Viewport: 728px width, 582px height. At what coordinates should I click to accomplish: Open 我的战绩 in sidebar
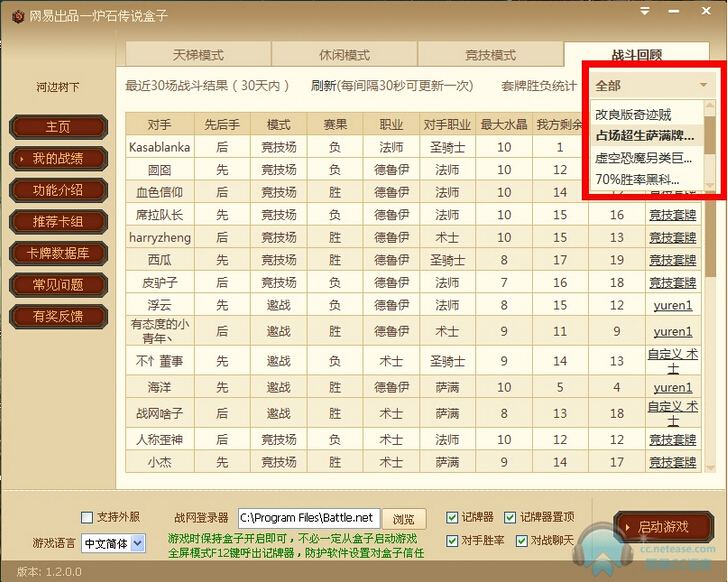58,158
